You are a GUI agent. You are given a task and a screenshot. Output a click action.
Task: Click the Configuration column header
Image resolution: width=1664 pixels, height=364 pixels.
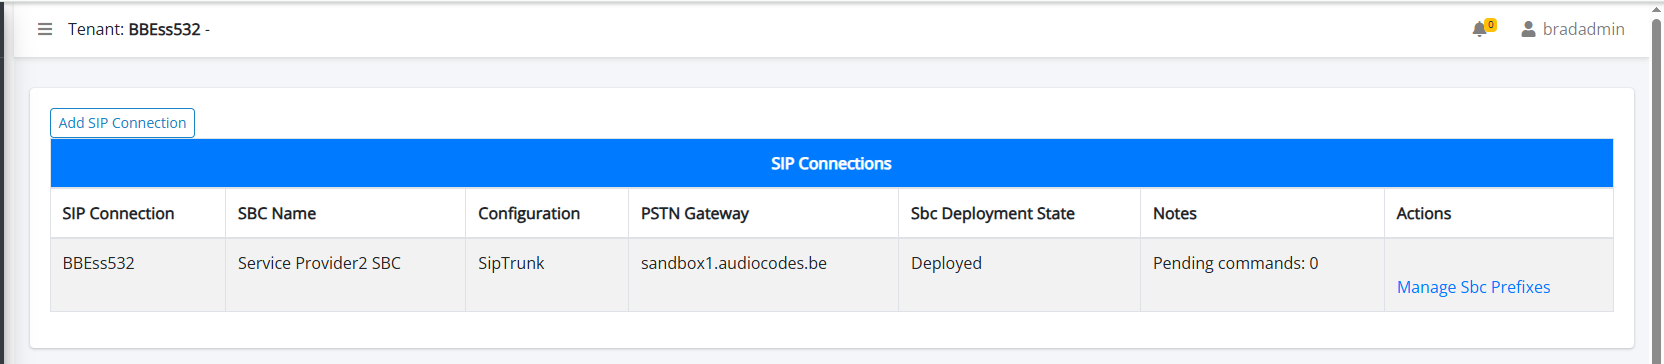pyautogui.click(x=529, y=213)
